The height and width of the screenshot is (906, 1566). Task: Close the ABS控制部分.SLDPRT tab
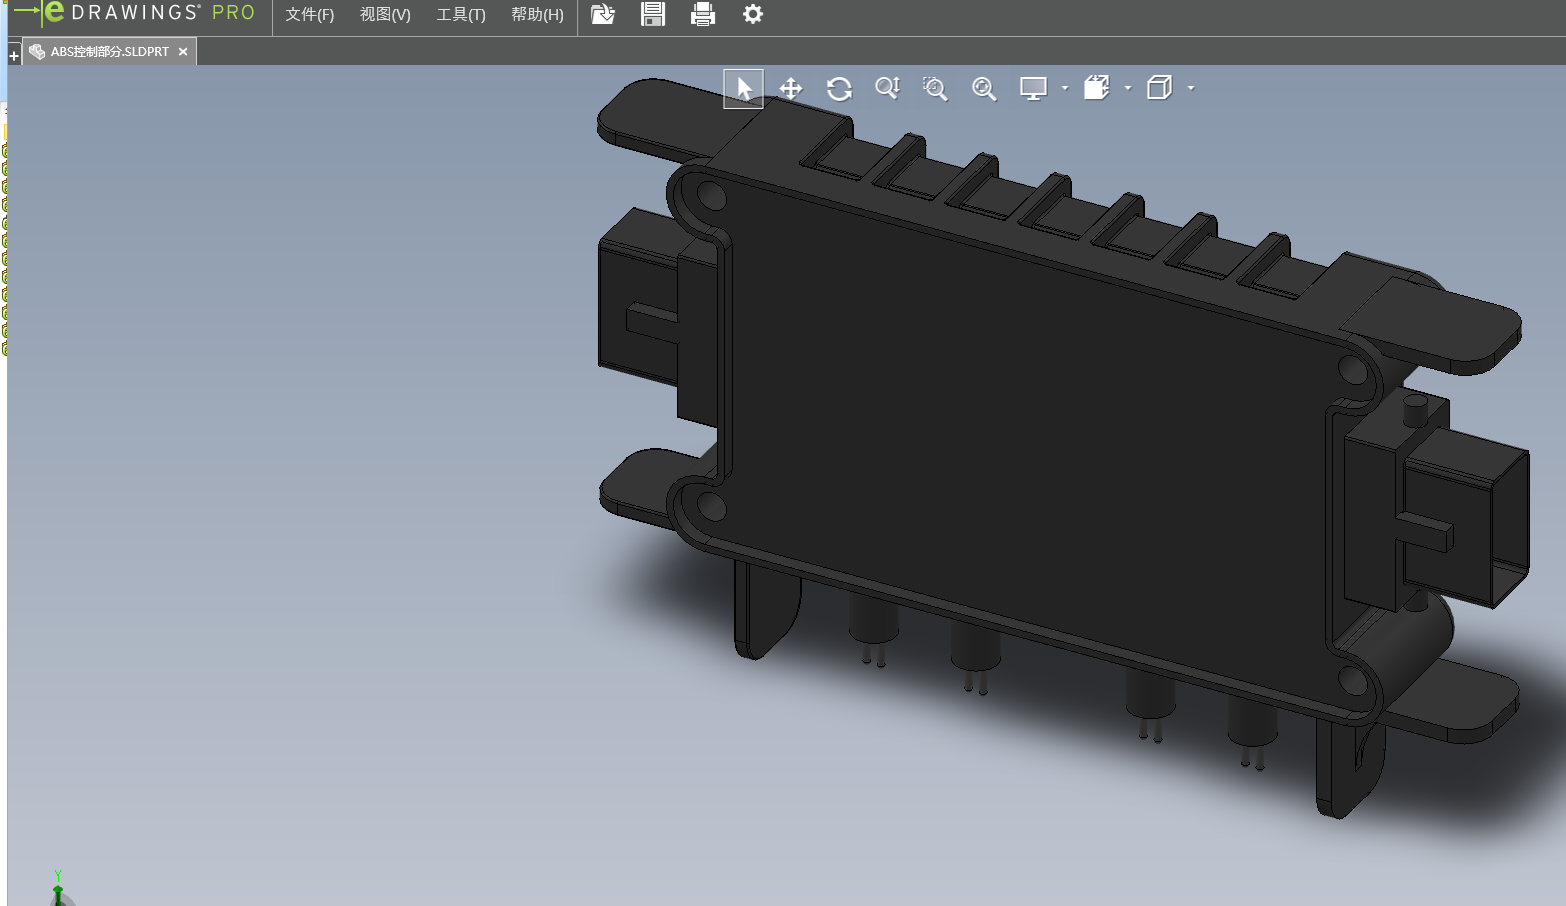point(183,52)
